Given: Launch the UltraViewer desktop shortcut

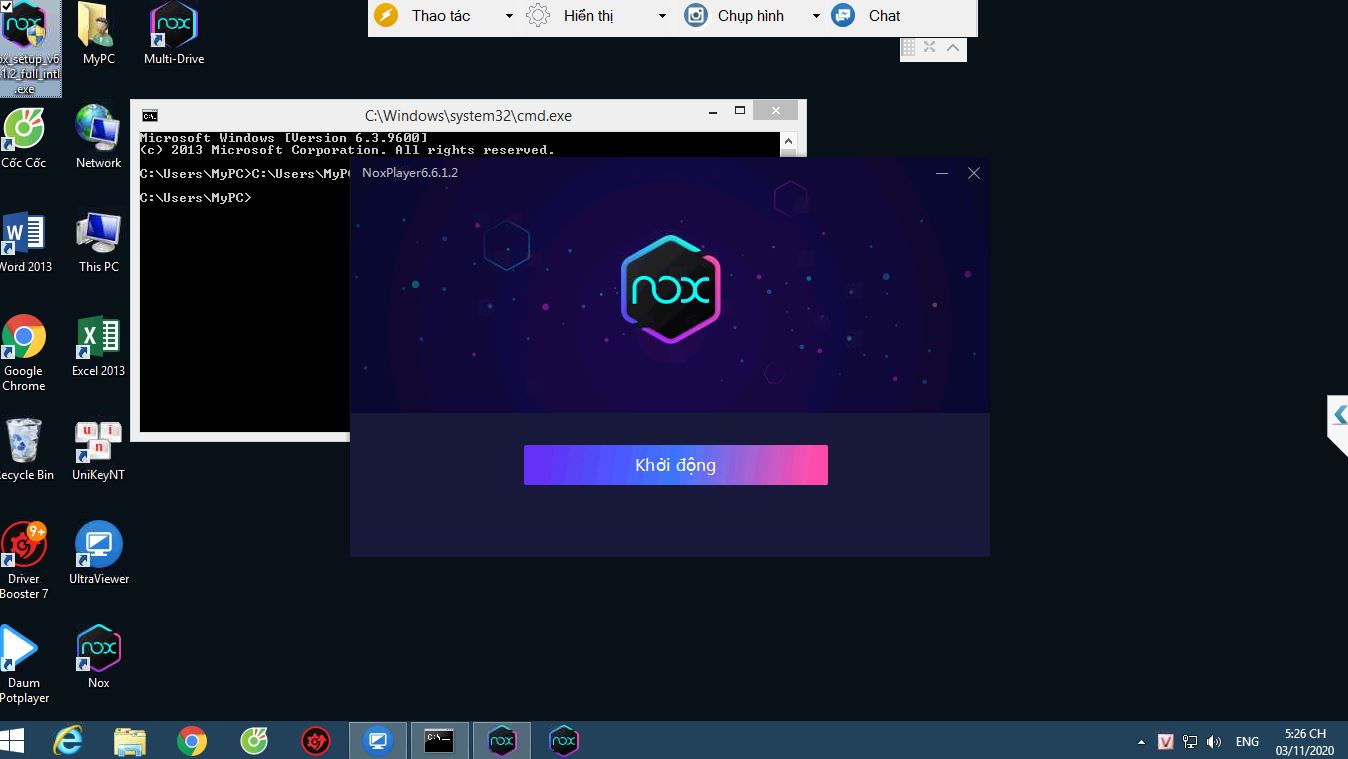Looking at the screenshot, I should [98, 553].
